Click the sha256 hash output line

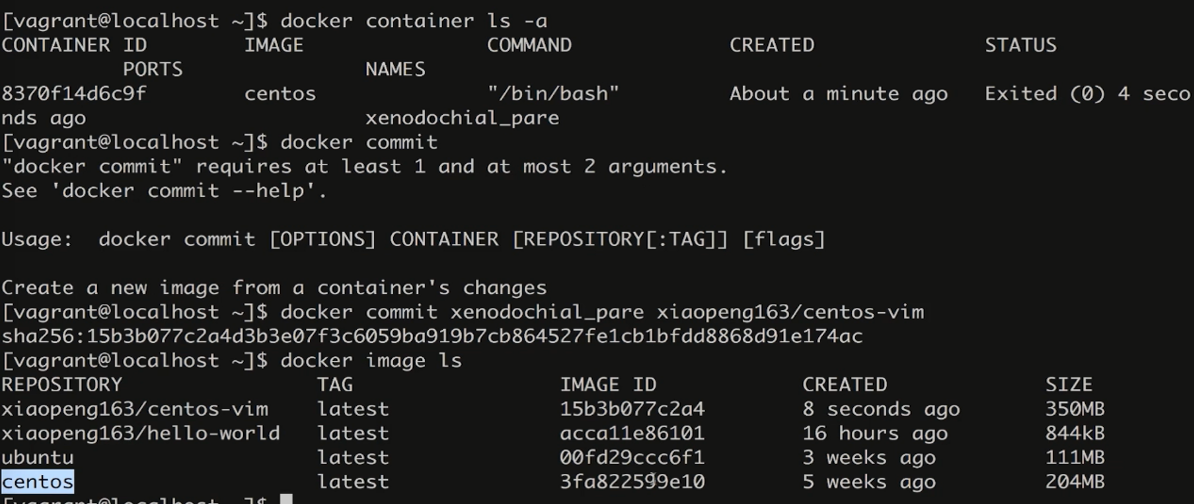[432, 337]
